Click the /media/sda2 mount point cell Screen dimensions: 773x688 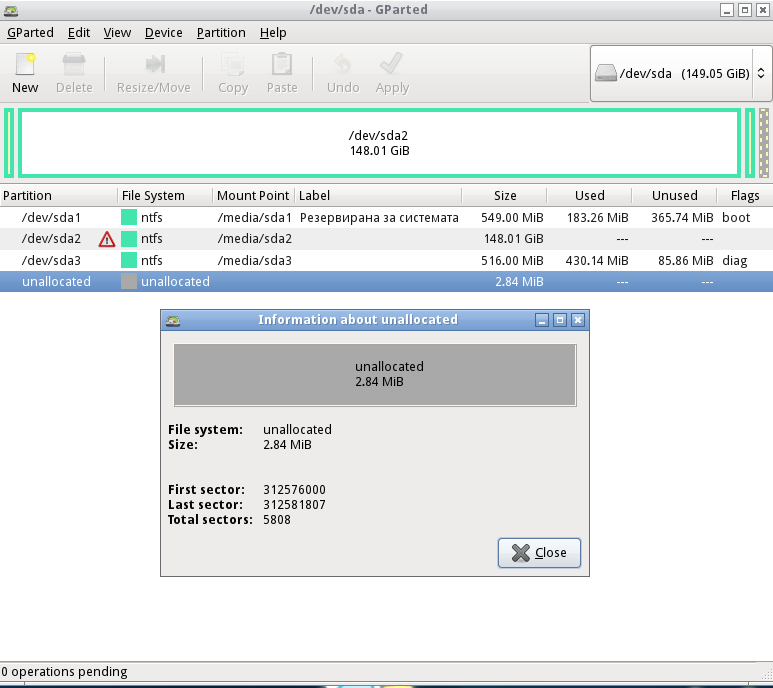(x=254, y=239)
